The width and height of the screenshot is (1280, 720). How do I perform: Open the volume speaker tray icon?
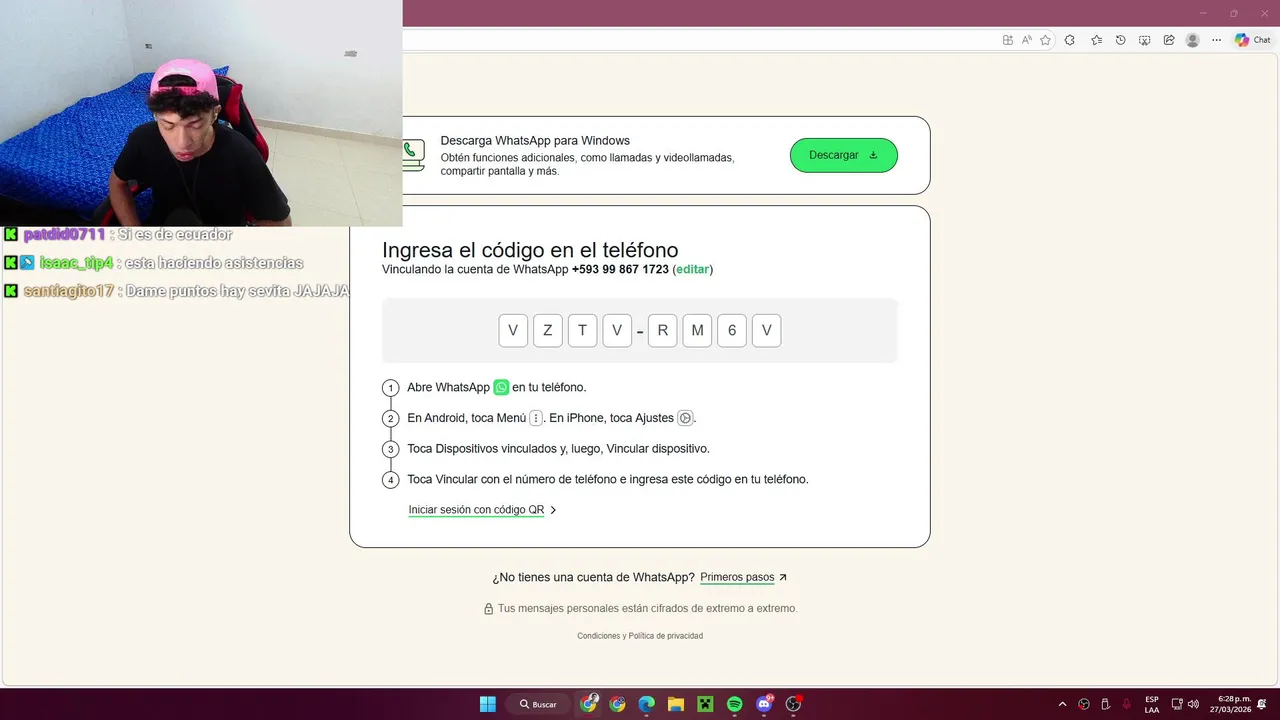pos(1193,704)
